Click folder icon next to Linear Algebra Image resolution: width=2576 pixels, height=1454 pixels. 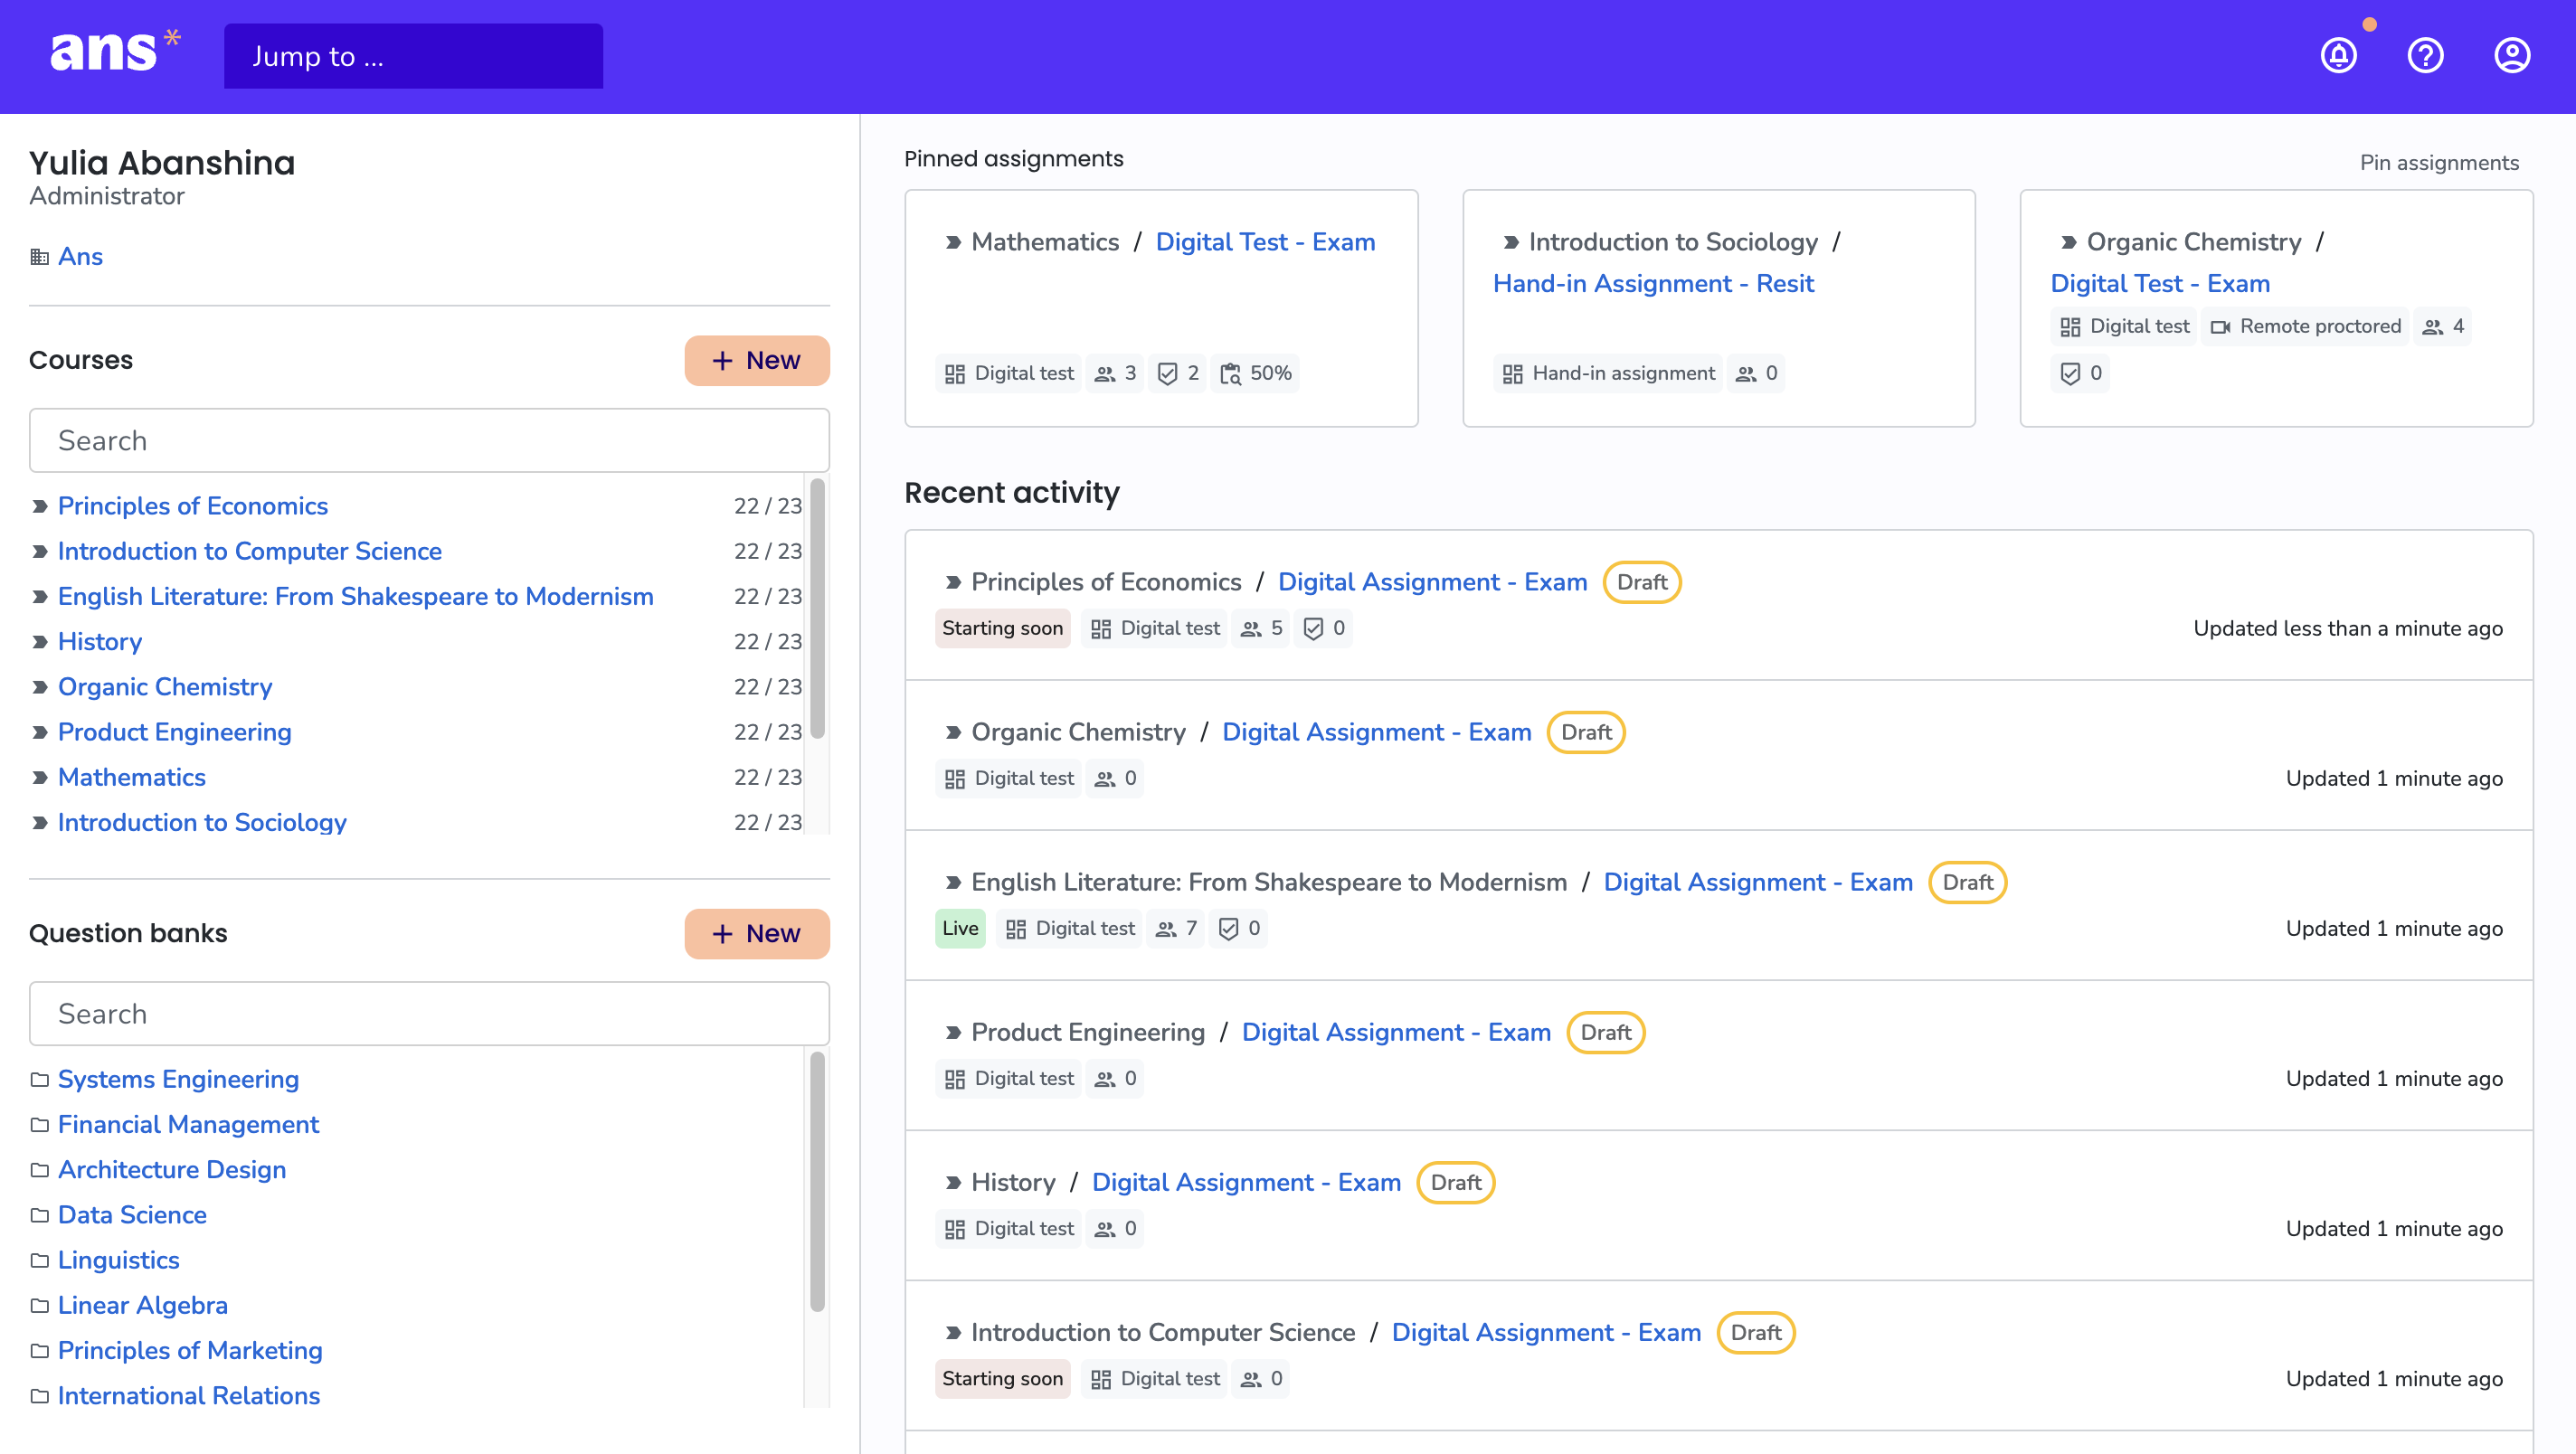pyautogui.click(x=40, y=1306)
